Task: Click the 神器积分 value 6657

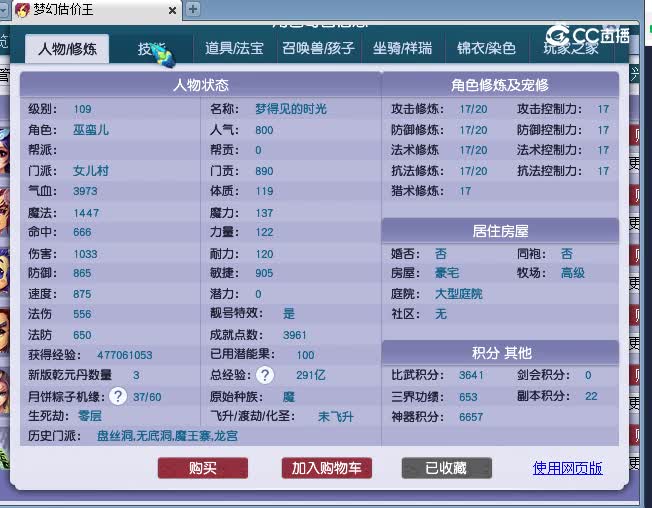Action: pos(471,417)
